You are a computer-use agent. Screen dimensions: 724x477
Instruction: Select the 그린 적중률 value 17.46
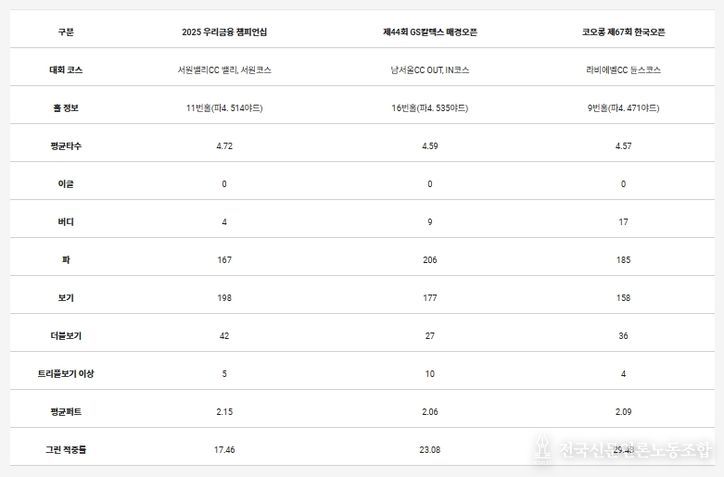pos(225,449)
